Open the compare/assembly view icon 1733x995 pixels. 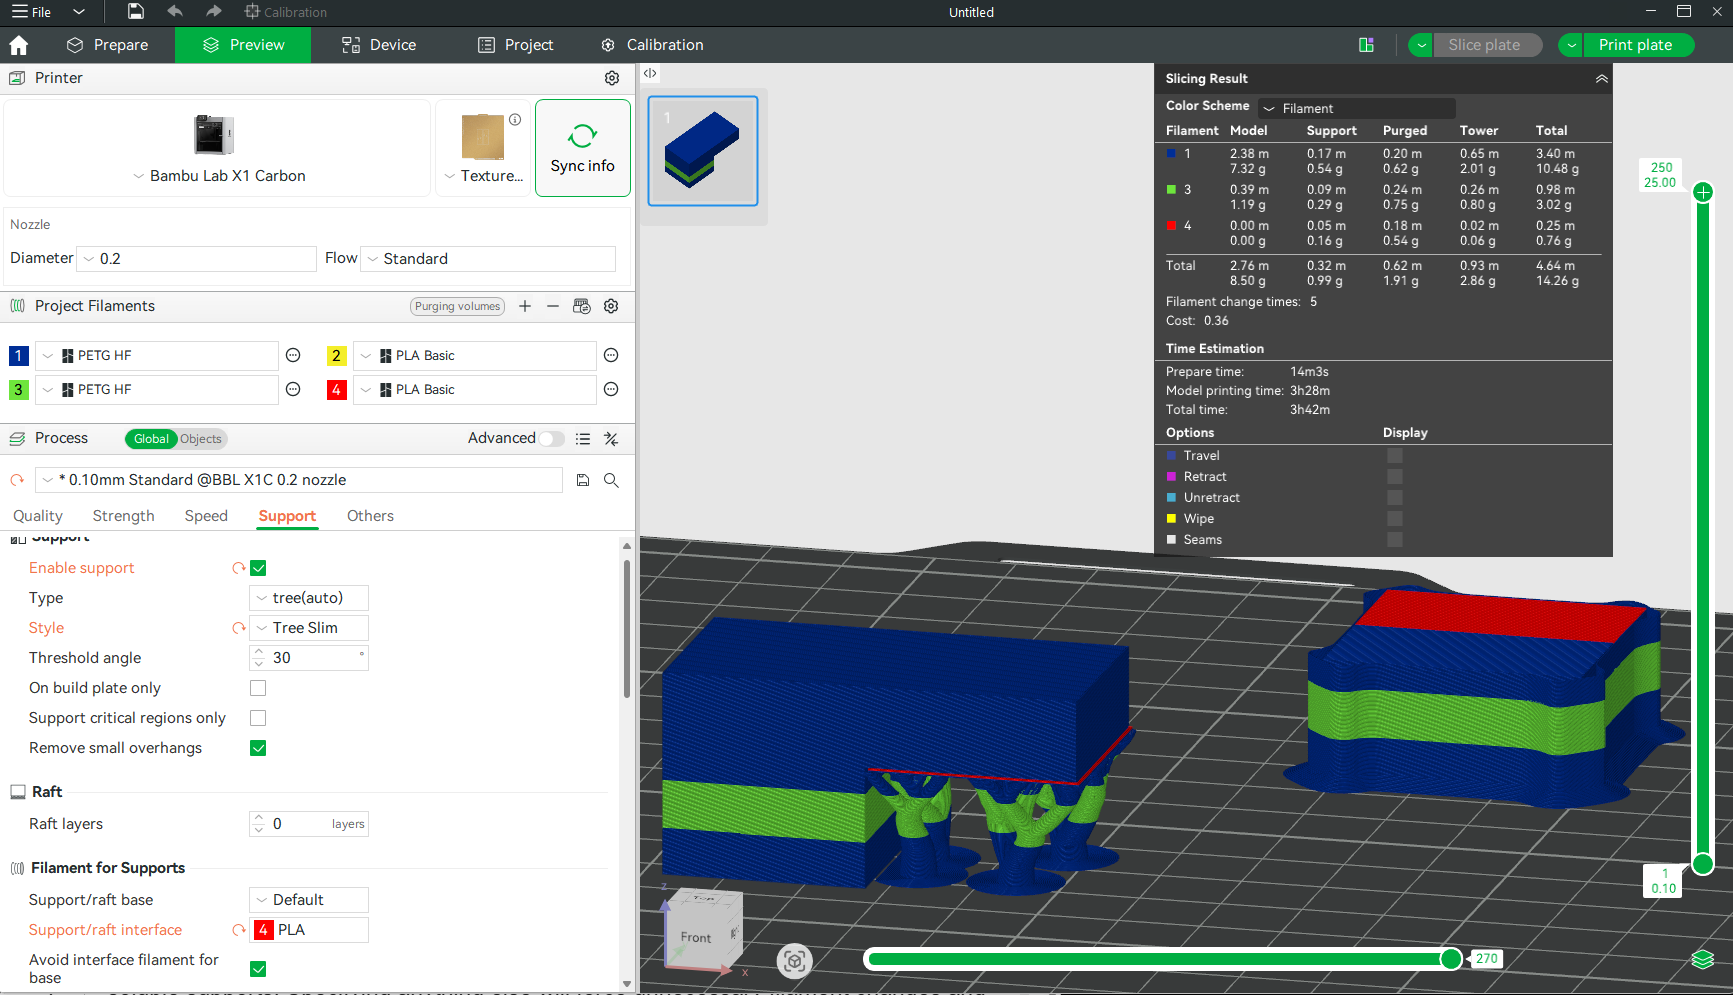[1366, 45]
